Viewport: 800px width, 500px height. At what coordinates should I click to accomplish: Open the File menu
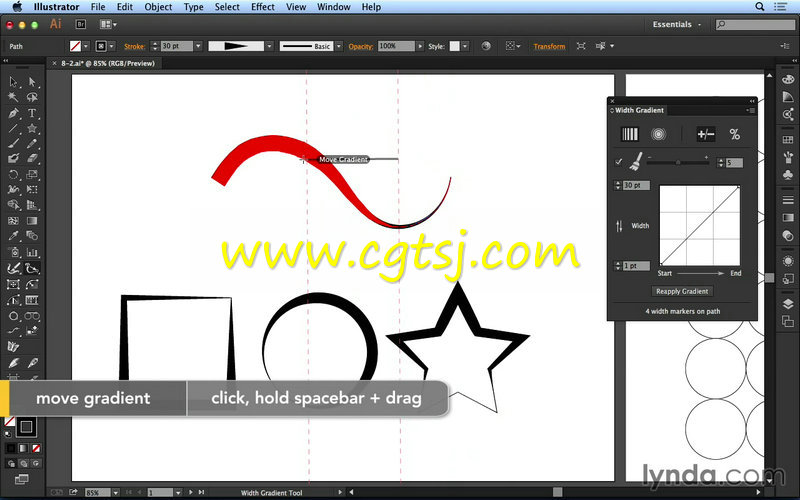pyautogui.click(x=97, y=7)
